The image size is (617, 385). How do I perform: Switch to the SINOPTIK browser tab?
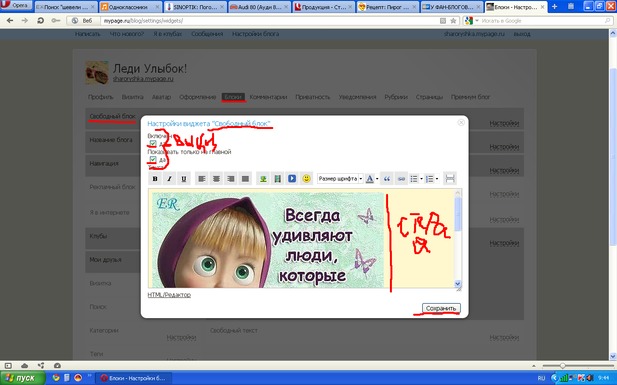coord(195,7)
